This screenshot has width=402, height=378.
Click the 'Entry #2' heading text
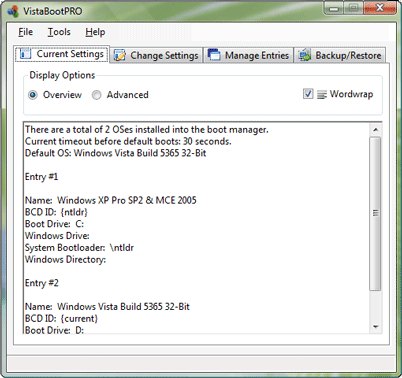tap(42, 283)
